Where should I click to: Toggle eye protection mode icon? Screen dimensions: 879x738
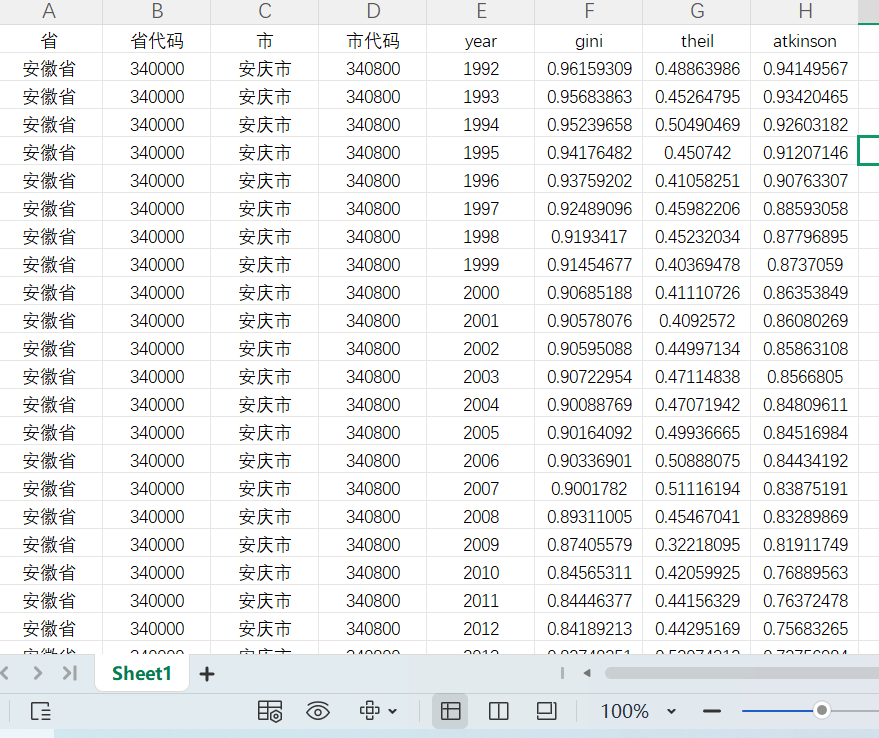coord(318,711)
